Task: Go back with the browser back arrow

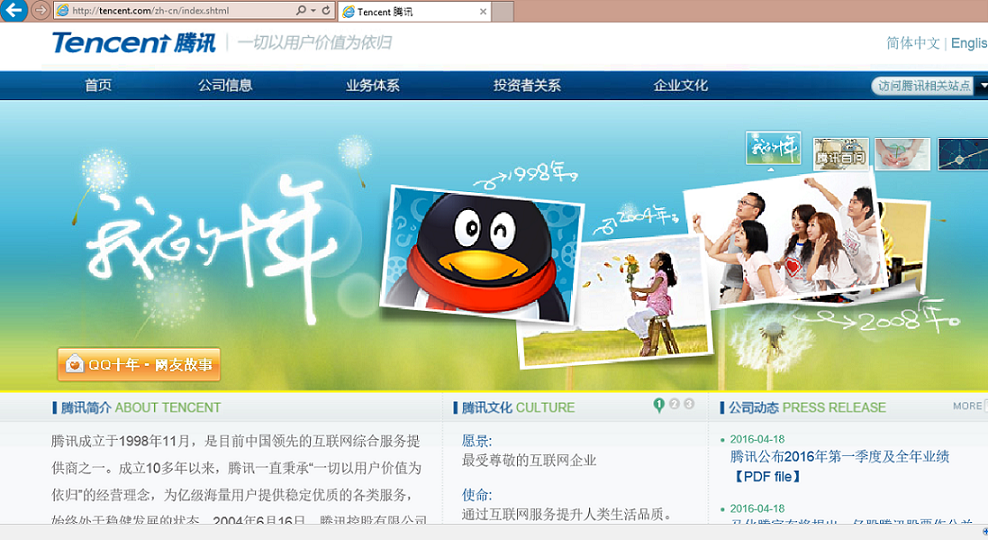Action: click(12, 10)
